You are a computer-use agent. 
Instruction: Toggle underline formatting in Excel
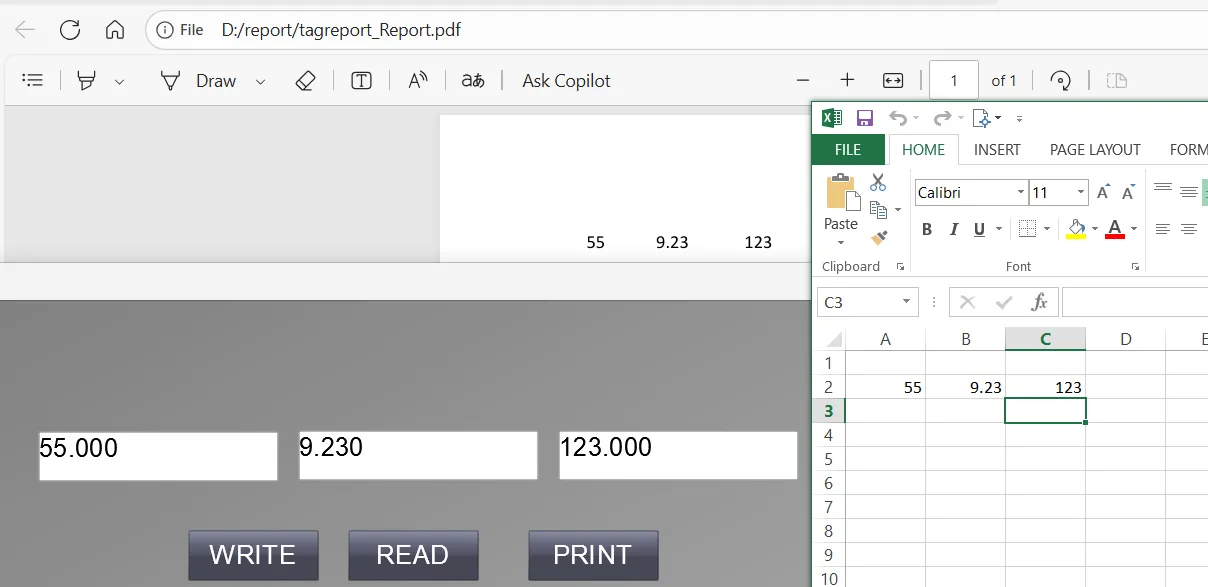click(x=978, y=229)
